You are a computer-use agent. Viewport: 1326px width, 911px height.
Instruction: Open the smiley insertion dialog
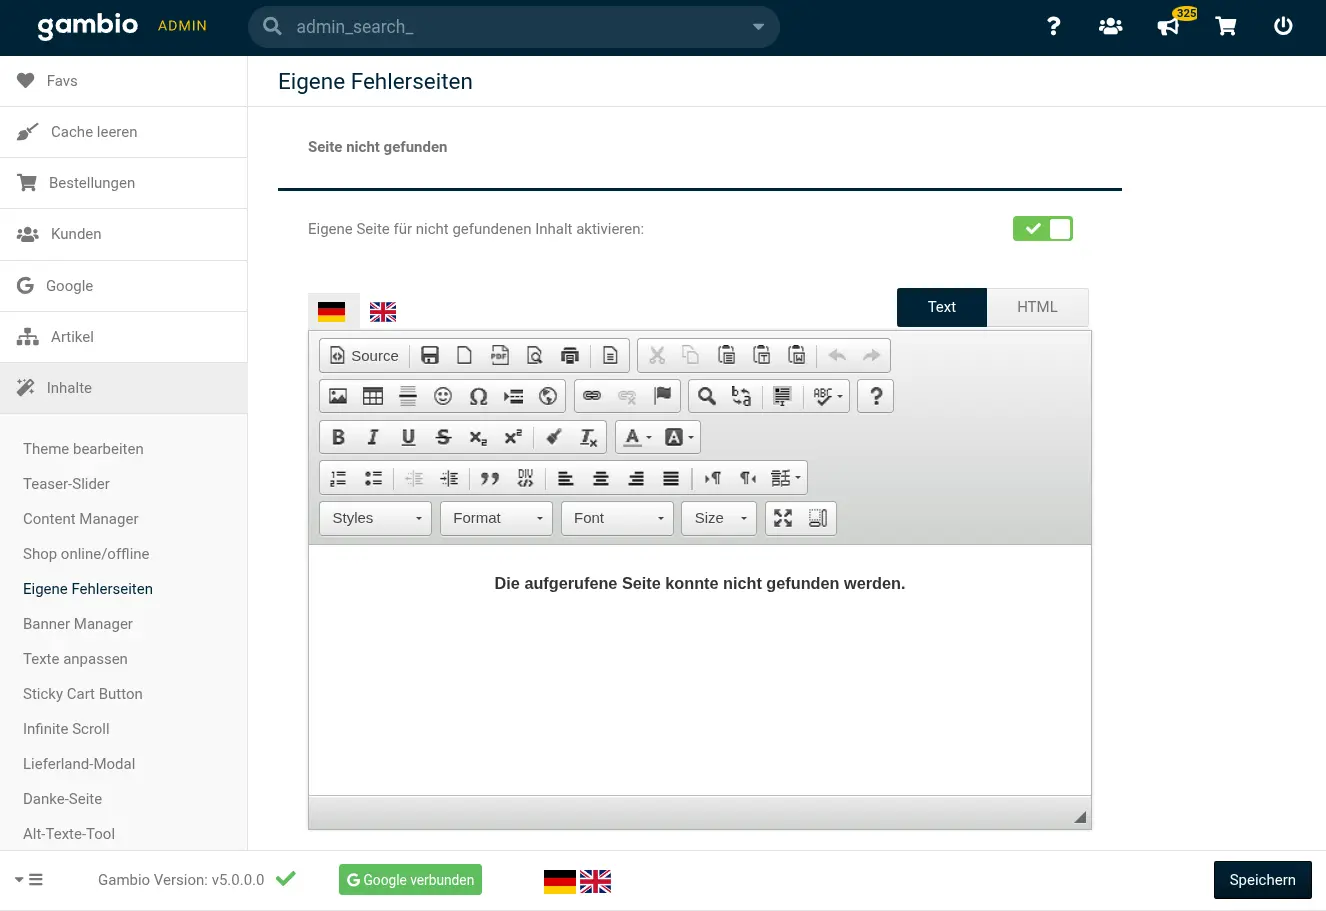coord(443,396)
